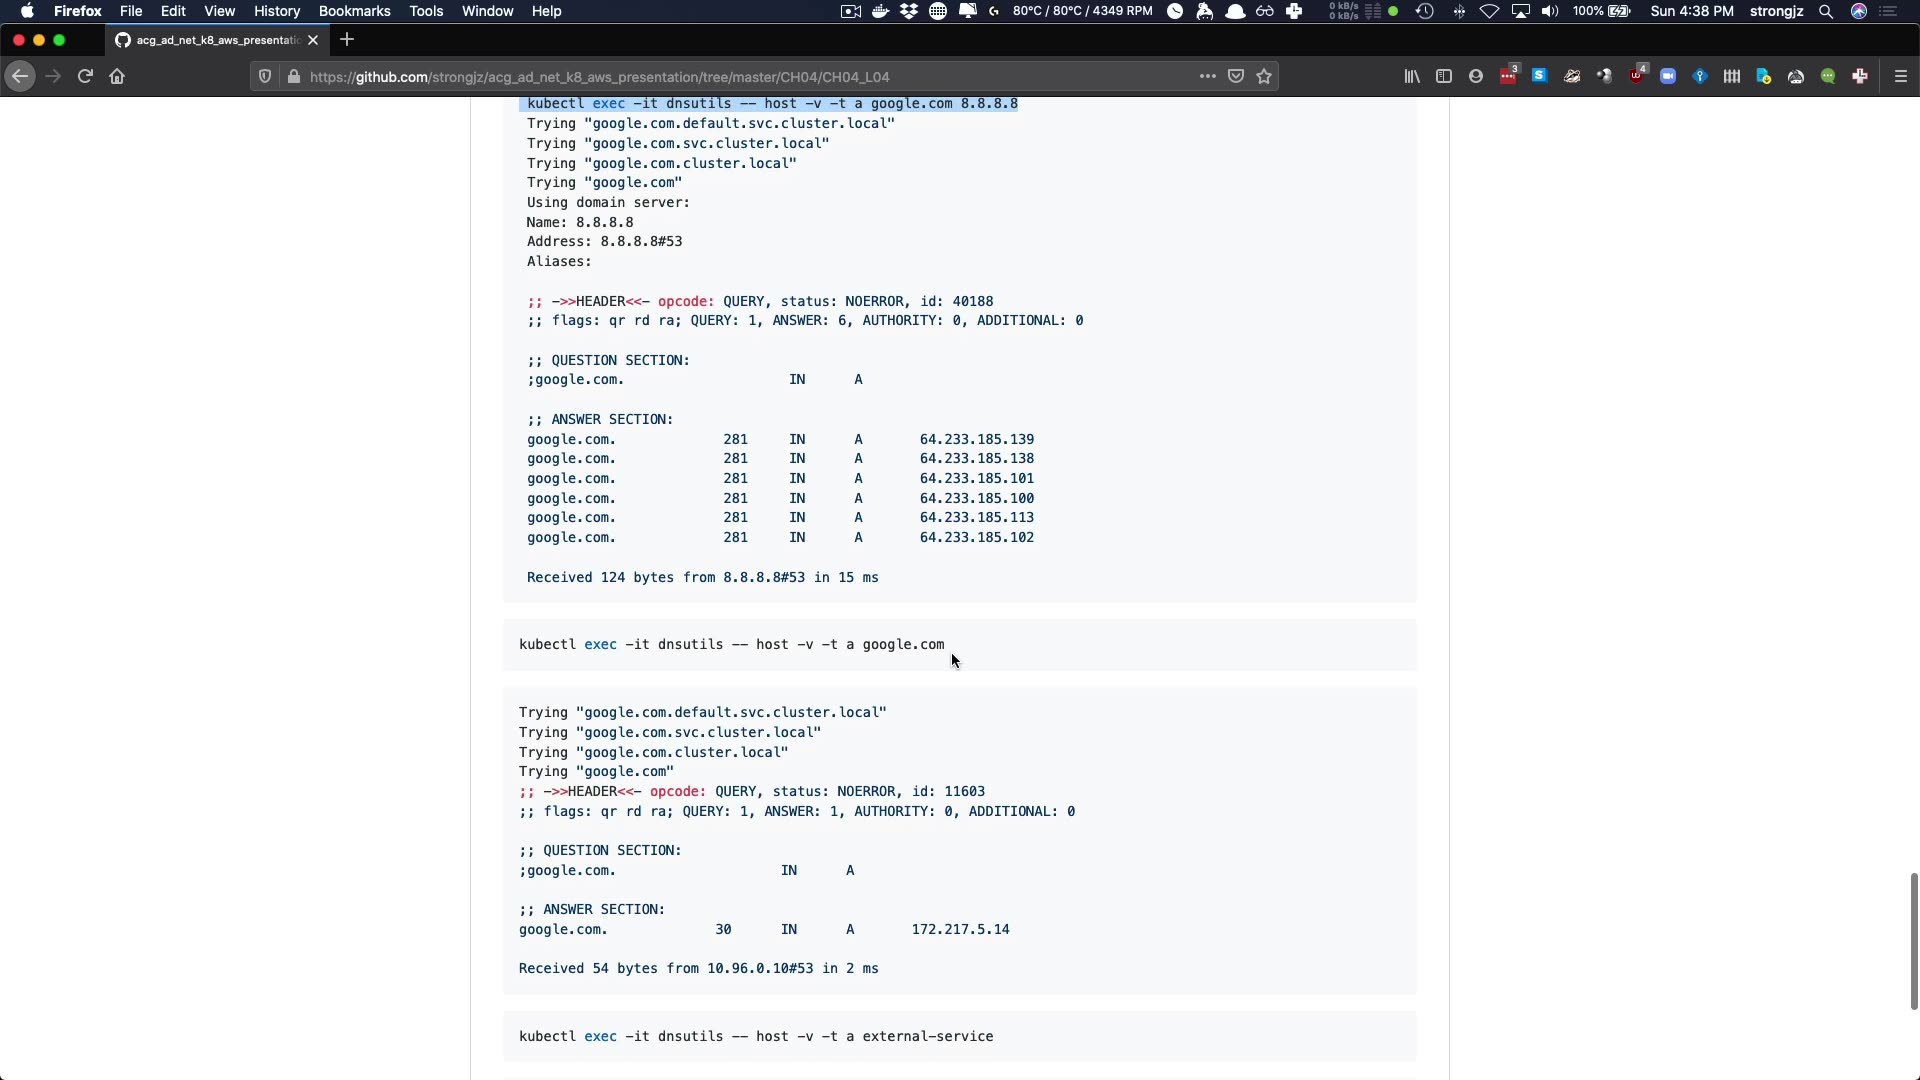Go to the Firefox home page

pyautogui.click(x=117, y=76)
